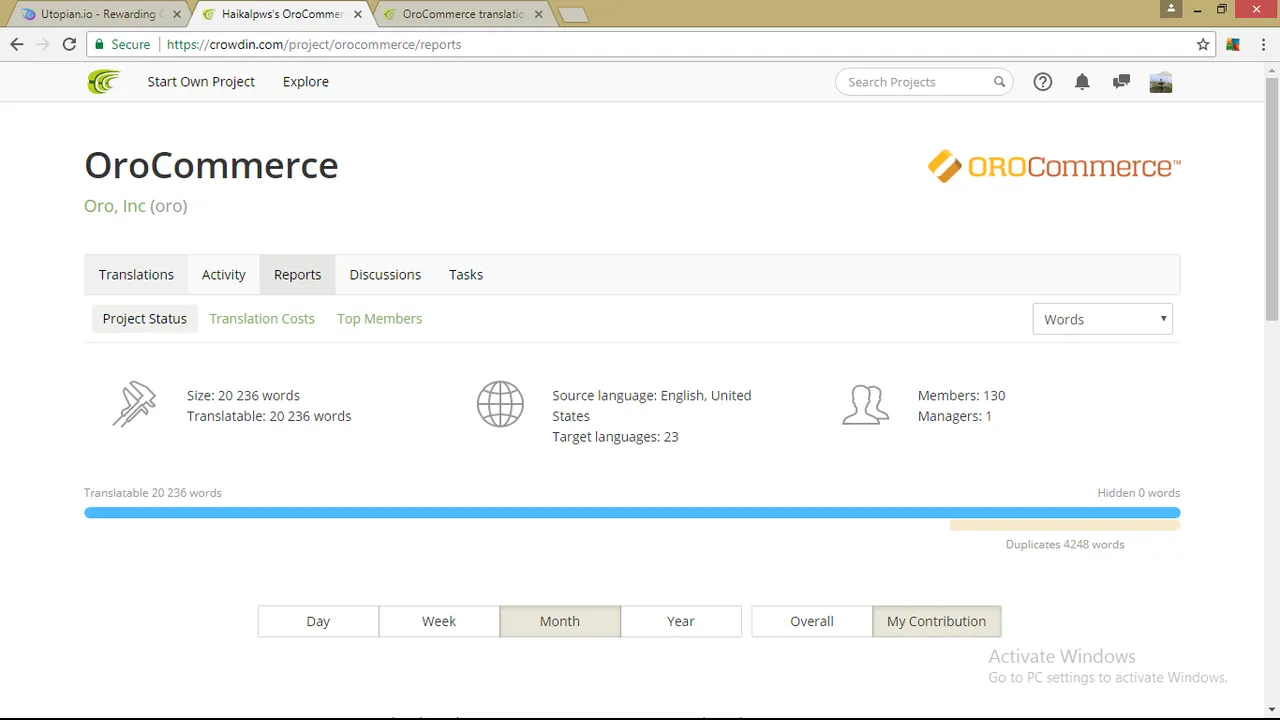The height and width of the screenshot is (720, 1280).
Task: Click the project size caliper icon
Action: [134, 405]
